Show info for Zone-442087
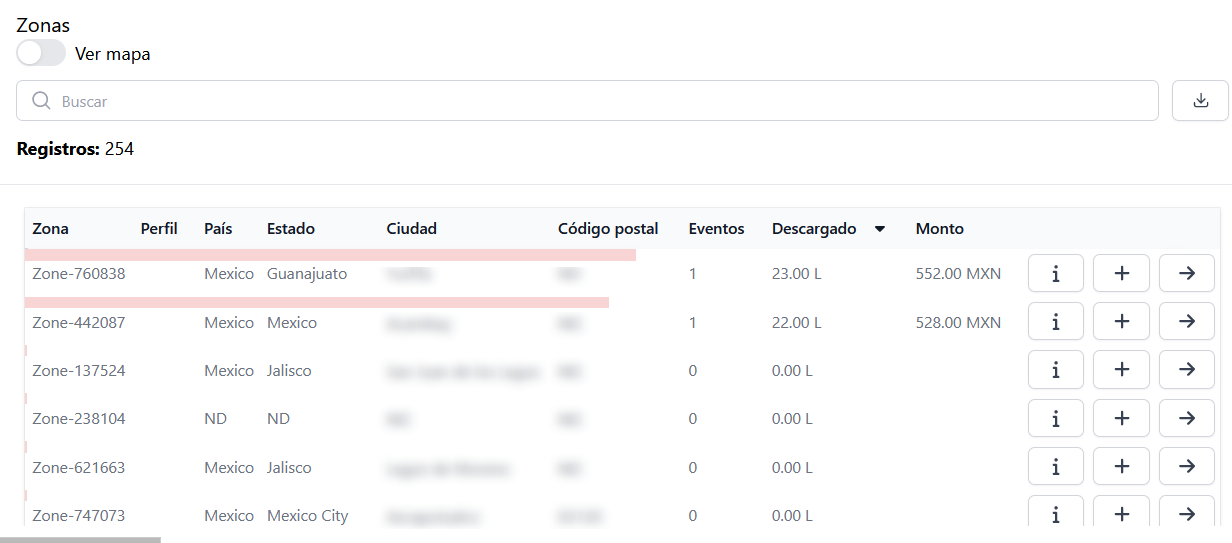 pos(1055,322)
